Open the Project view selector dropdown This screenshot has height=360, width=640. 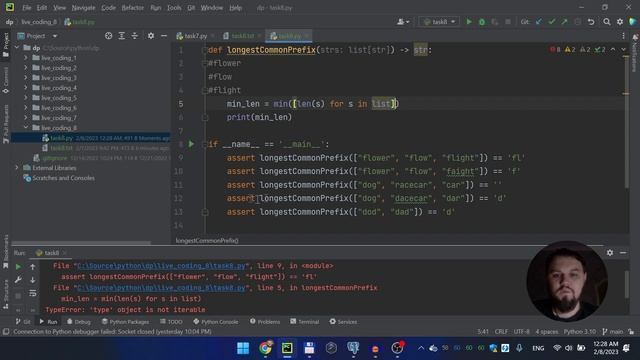(x=37, y=36)
